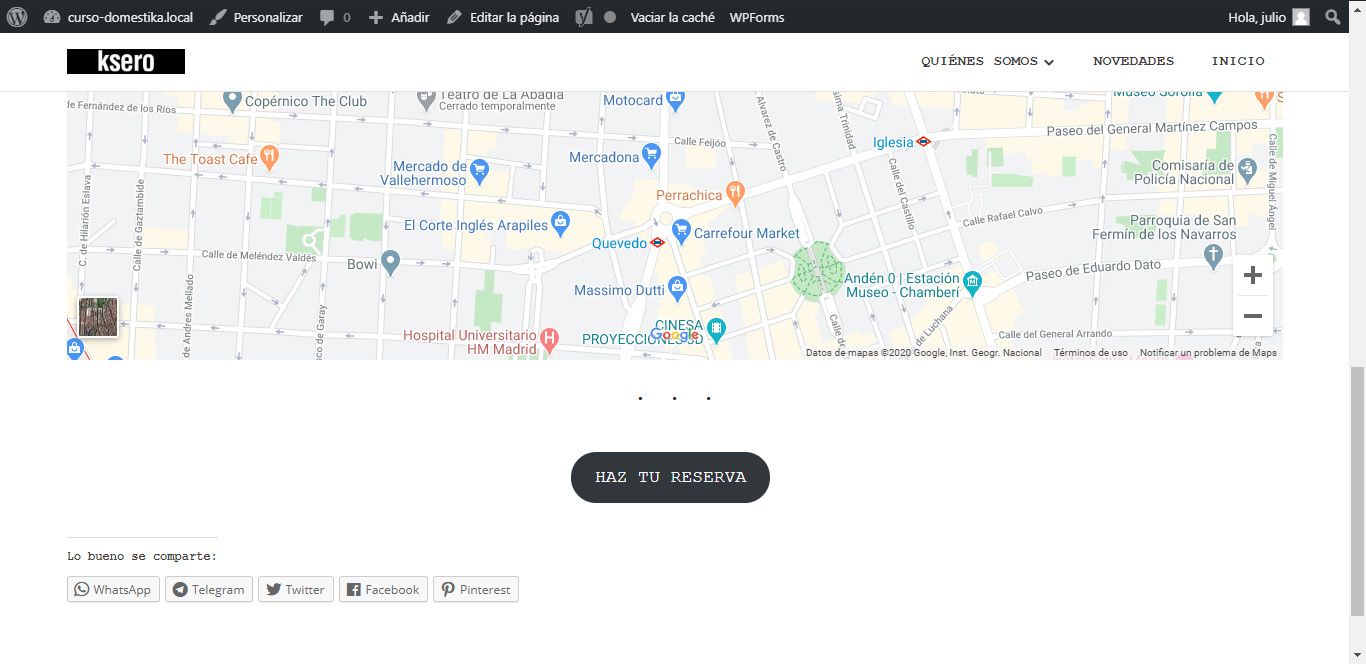Image resolution: width=1366 pixels, height=664 pixels.
Task: Click the ksero site logo
Action: click(126, 61)
